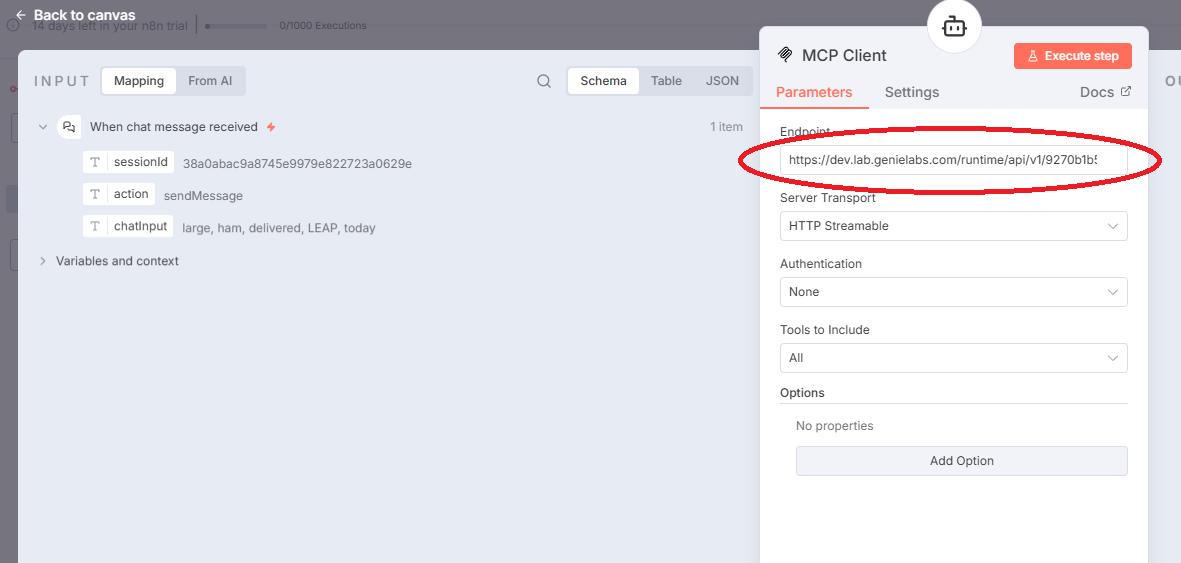Show input in Schema view

pyautogui.click(x=603, y=81)
